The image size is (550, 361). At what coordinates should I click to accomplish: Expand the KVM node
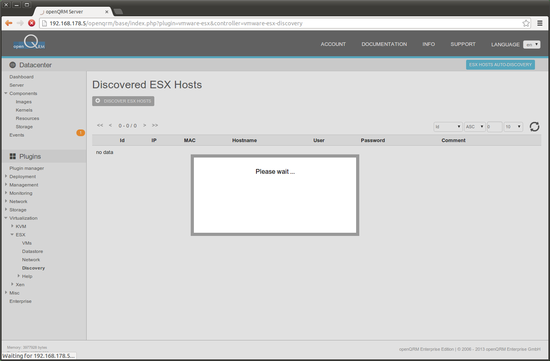coord(12,226)
